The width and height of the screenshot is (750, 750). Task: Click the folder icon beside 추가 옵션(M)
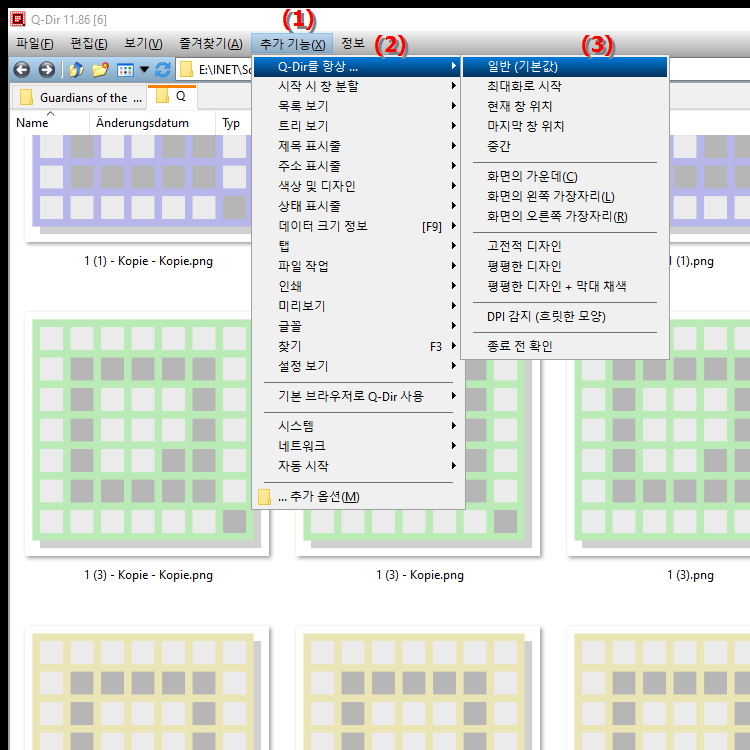coord(264,497)
